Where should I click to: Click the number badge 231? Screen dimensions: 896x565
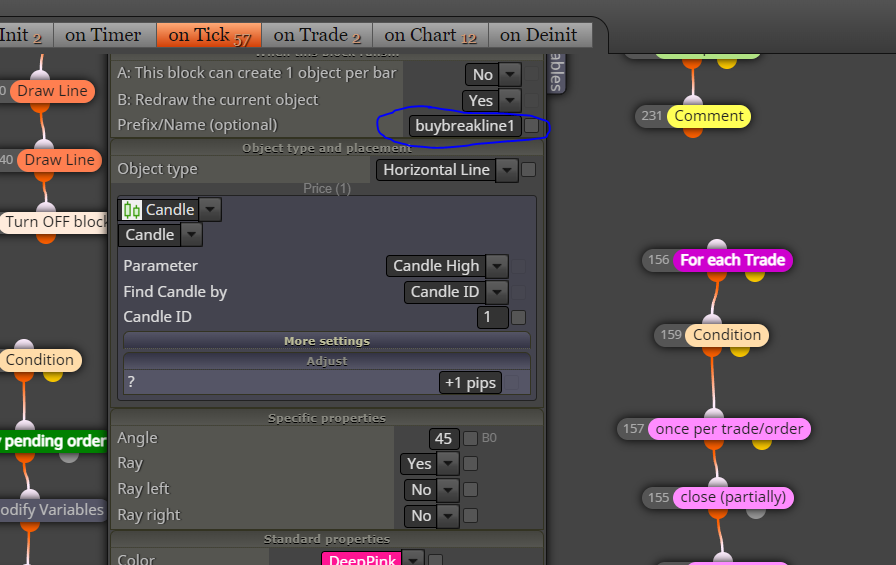coord(651,116)
